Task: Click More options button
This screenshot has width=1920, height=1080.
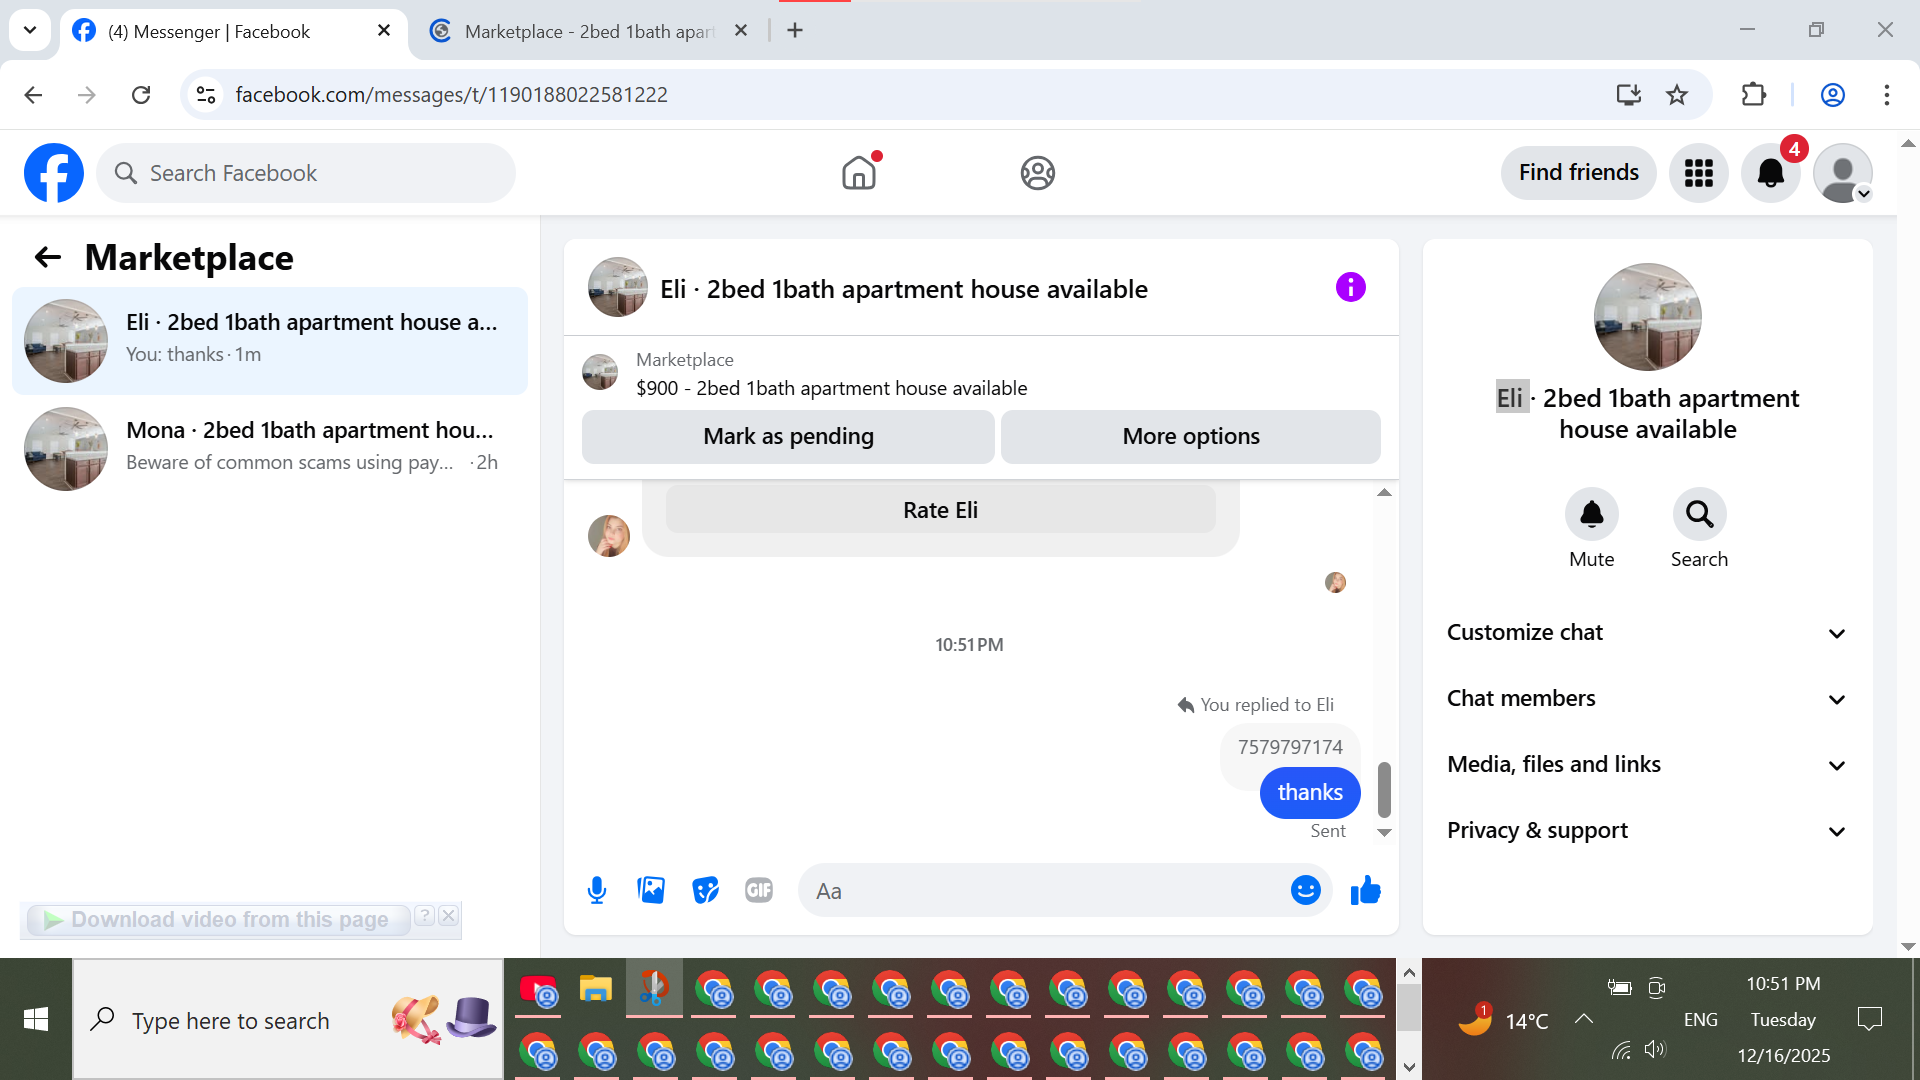Action: pos(1191,437)
